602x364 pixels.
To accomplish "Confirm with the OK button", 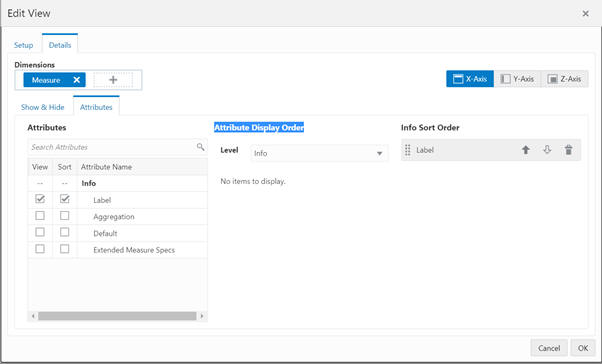I will pos(583,348).
